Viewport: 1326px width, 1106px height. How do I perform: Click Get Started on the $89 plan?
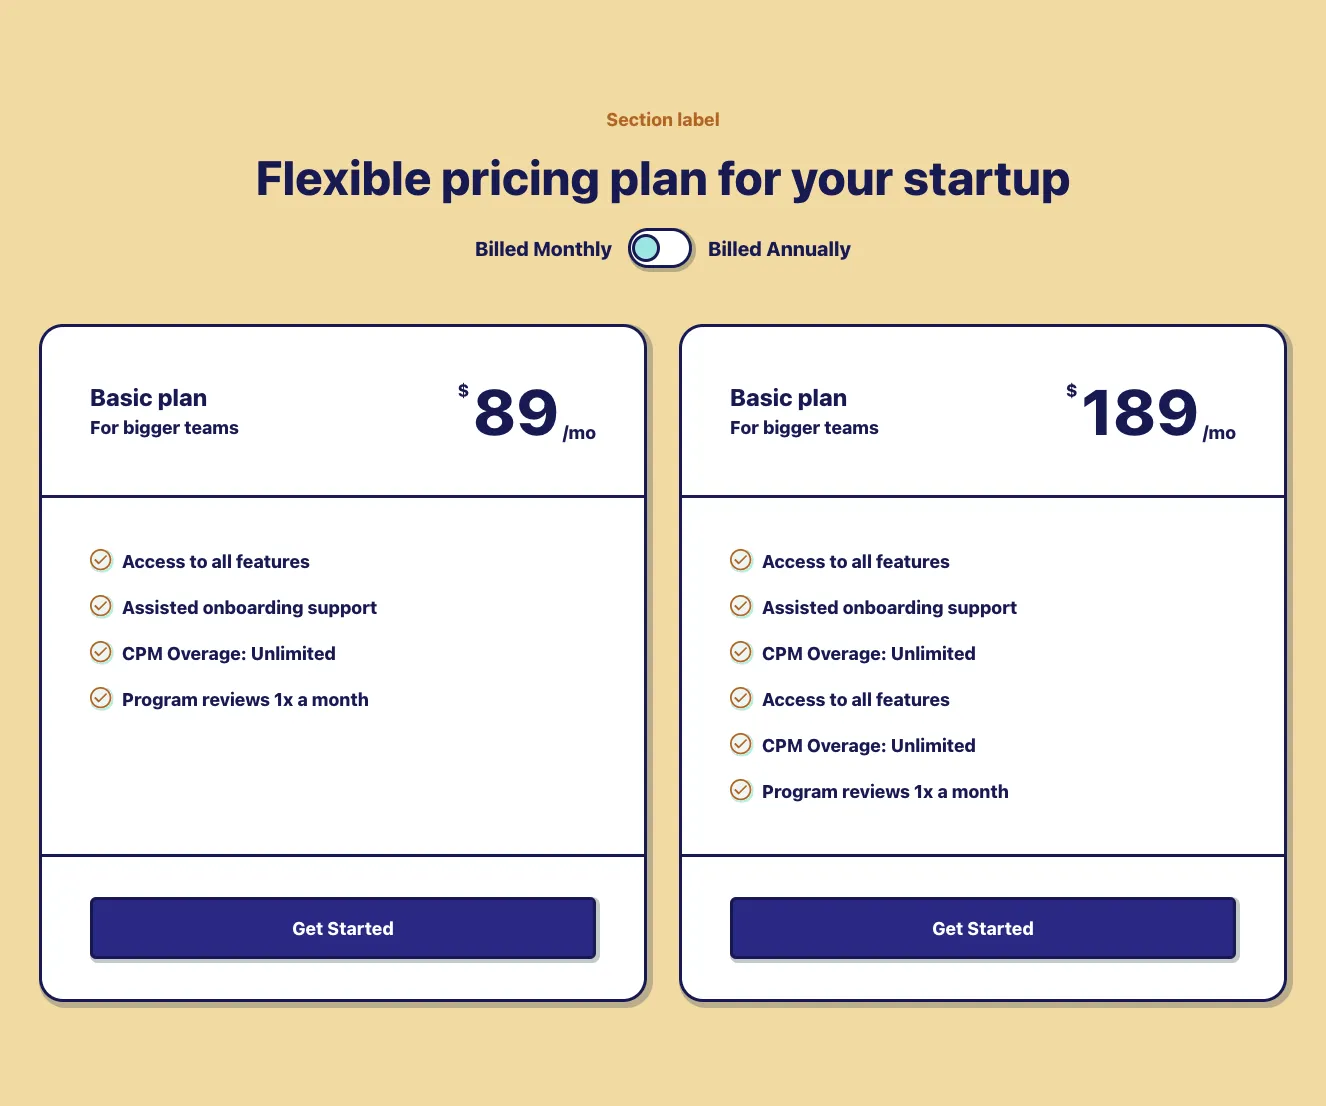click(x=343, y=928)
